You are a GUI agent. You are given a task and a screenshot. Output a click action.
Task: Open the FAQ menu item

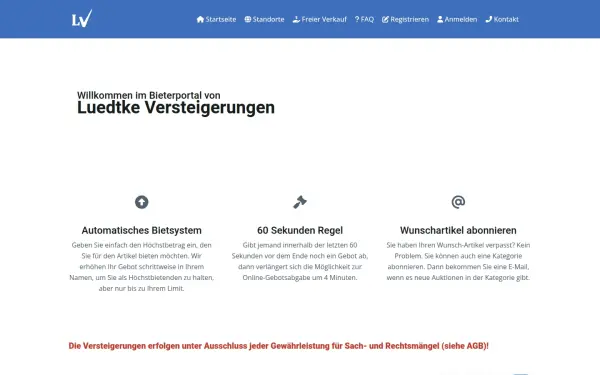pyautogui.click(x=364, y=19)
